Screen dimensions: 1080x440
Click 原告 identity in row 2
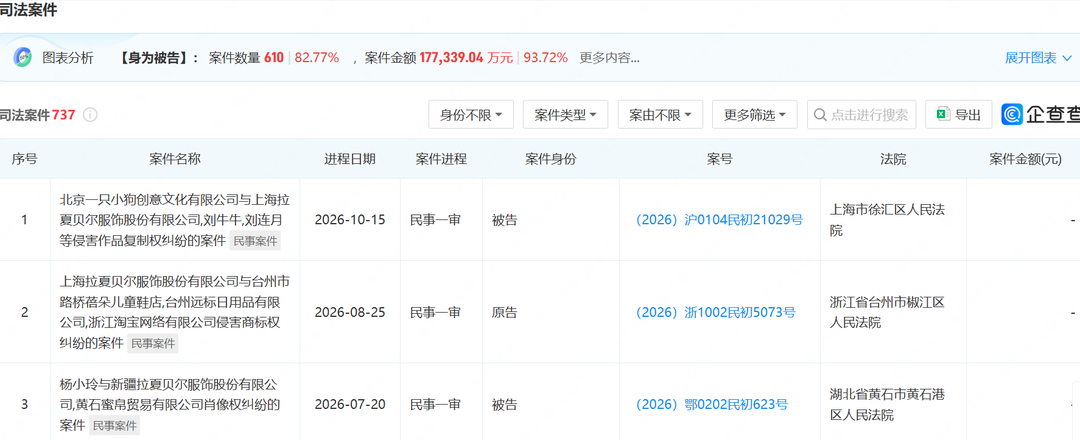click(504, 313)
